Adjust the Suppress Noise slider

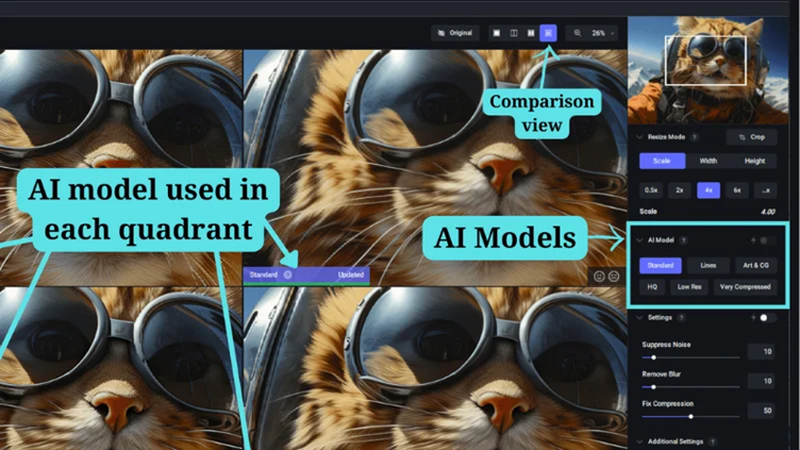click(x=690, y=358)
